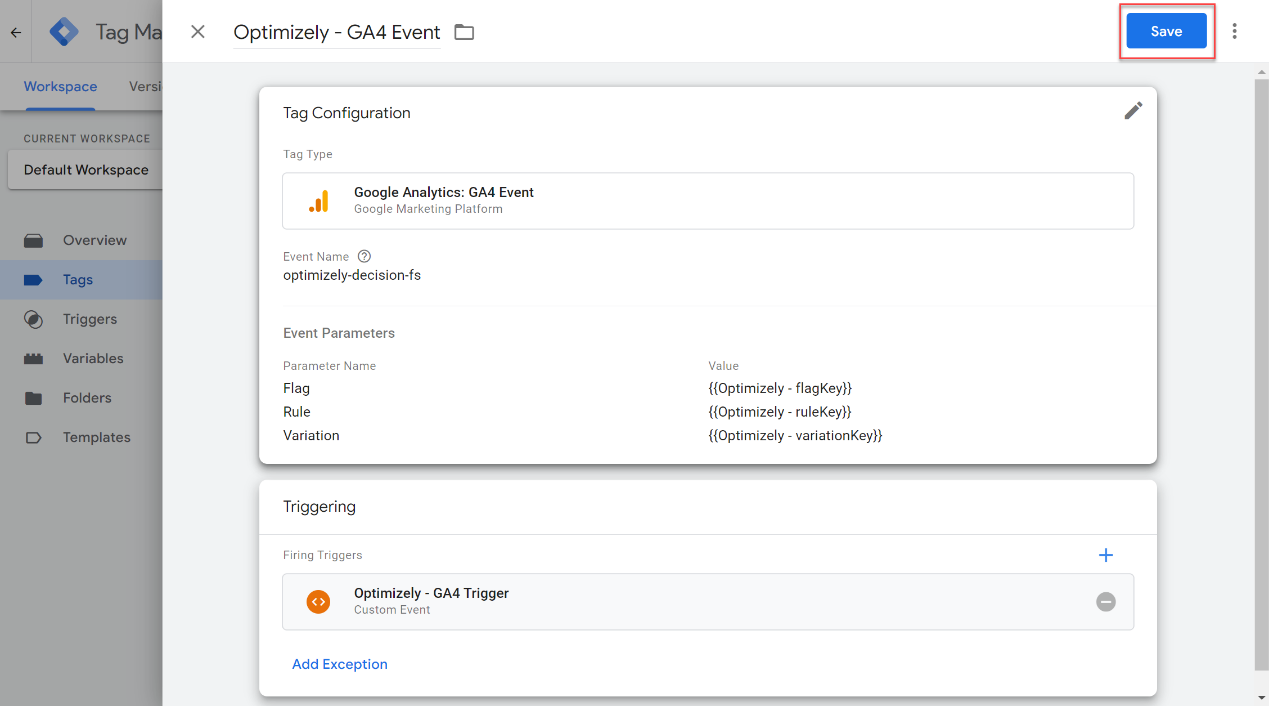Click the Triggering section heading

[x=319, y=507]
